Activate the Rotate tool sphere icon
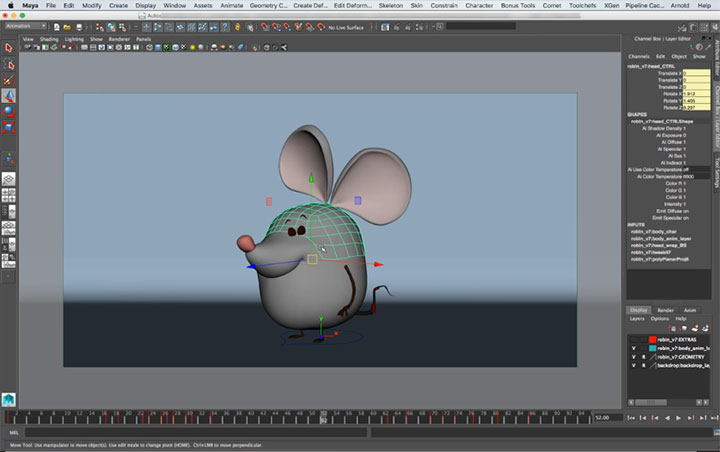720x452 pixels. point(9,112)
